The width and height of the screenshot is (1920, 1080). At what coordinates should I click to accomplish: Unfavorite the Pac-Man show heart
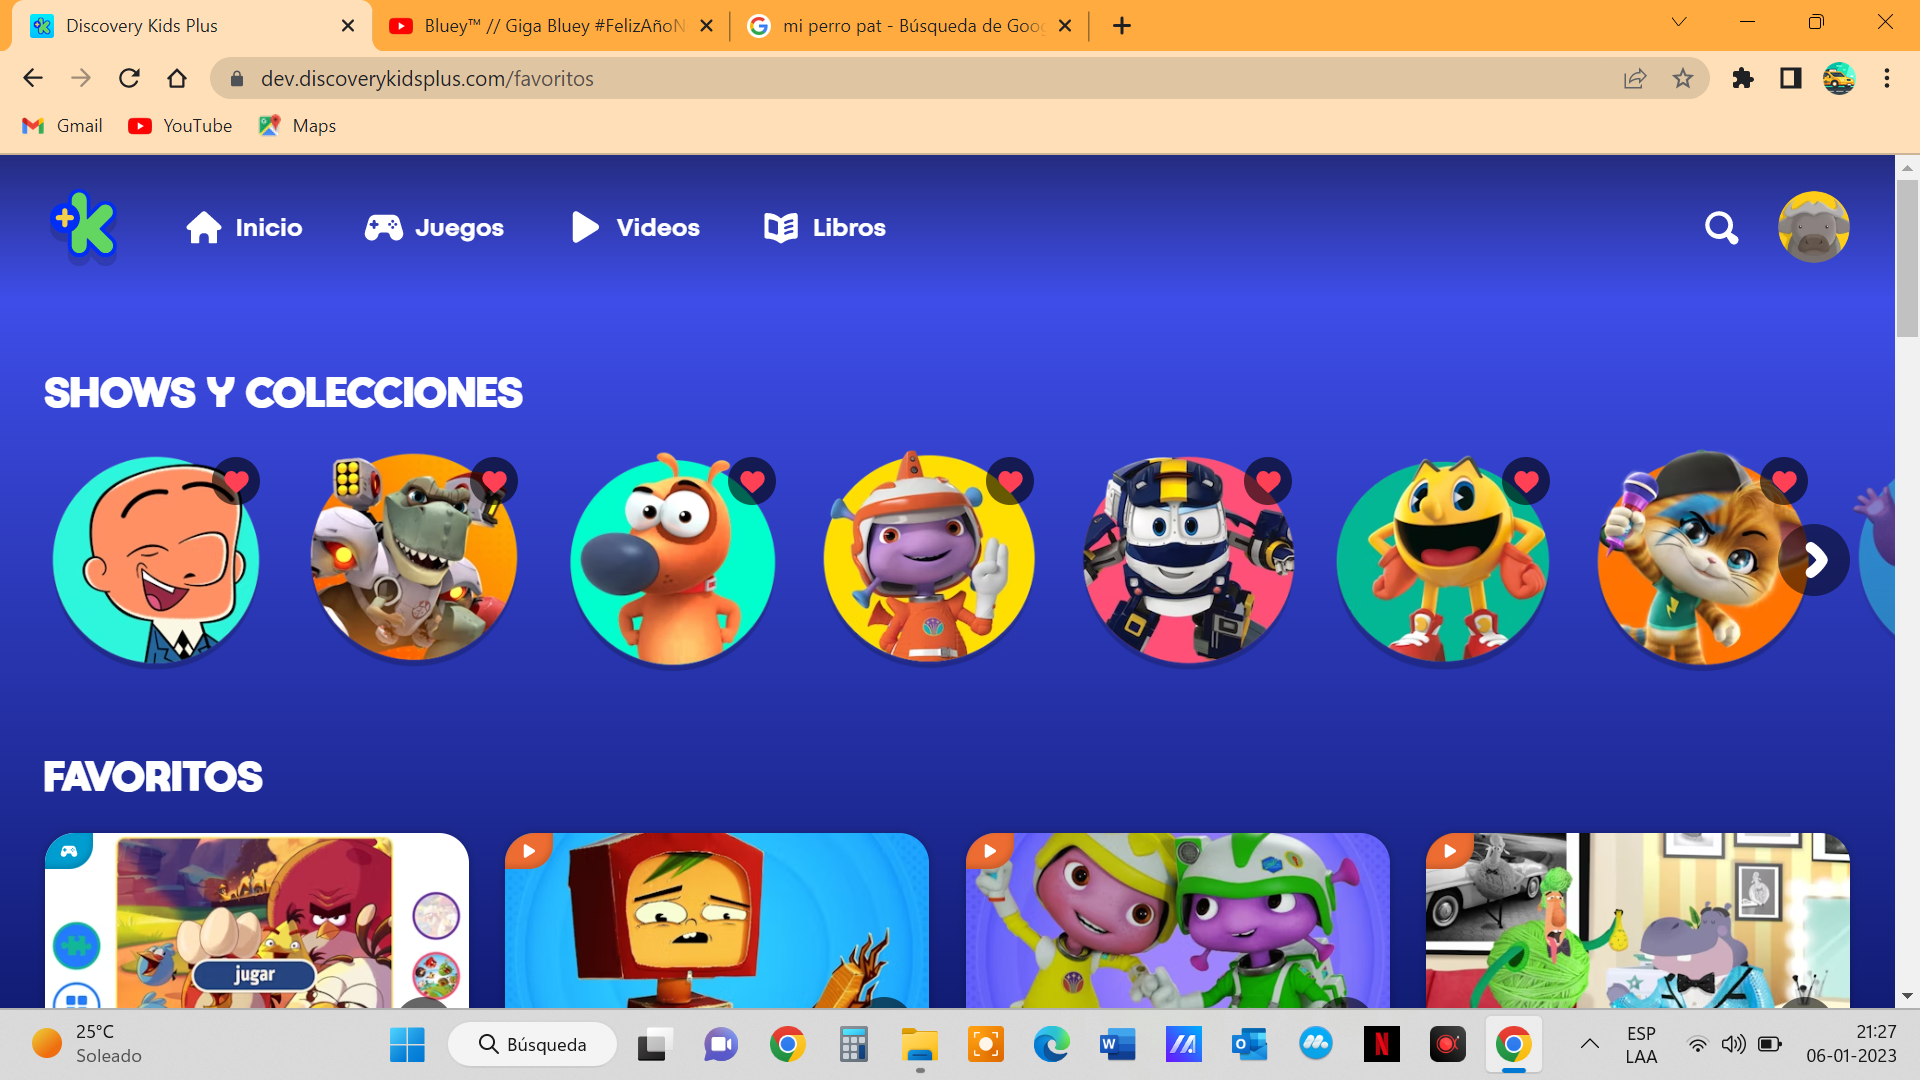point(1526,482)
